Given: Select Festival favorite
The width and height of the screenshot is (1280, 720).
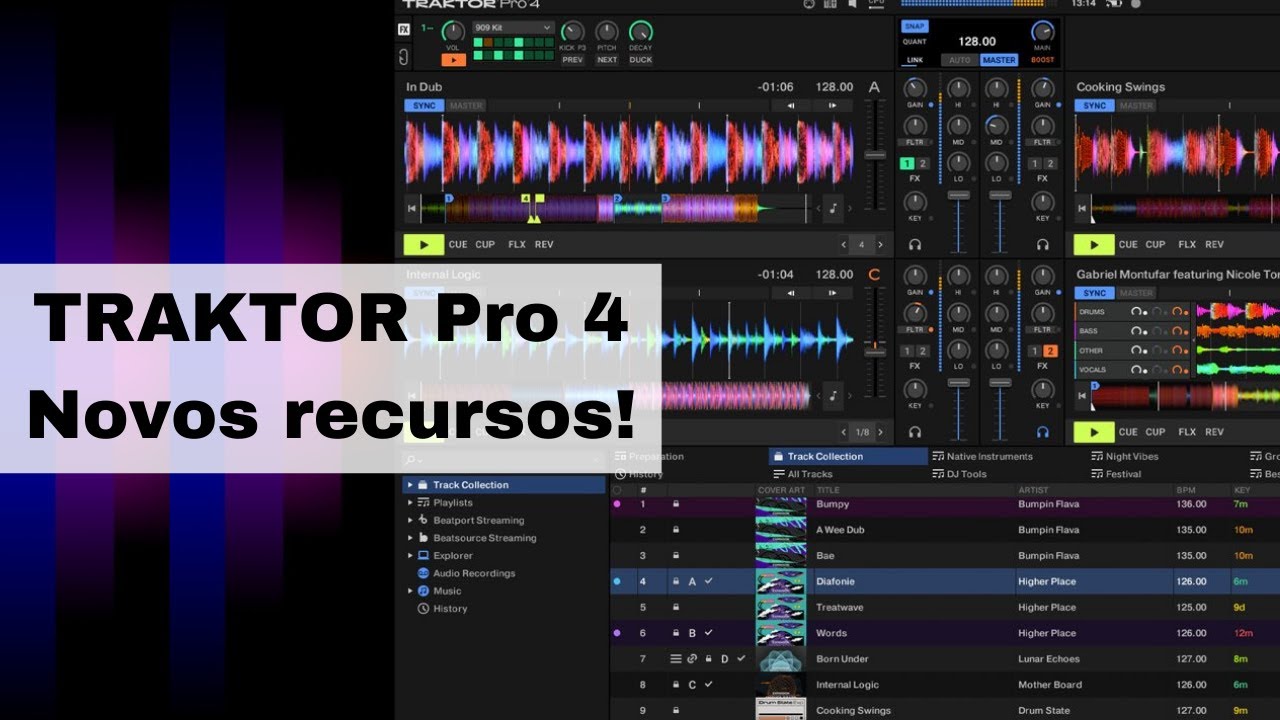Looking at the screenshot, I should tap(1116, 474).
